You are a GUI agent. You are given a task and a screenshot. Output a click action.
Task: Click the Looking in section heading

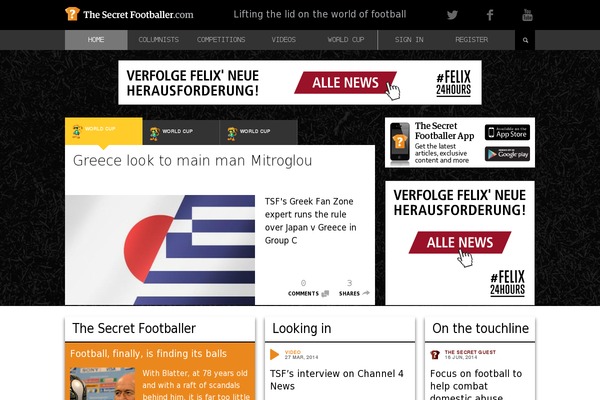point(302,328)
